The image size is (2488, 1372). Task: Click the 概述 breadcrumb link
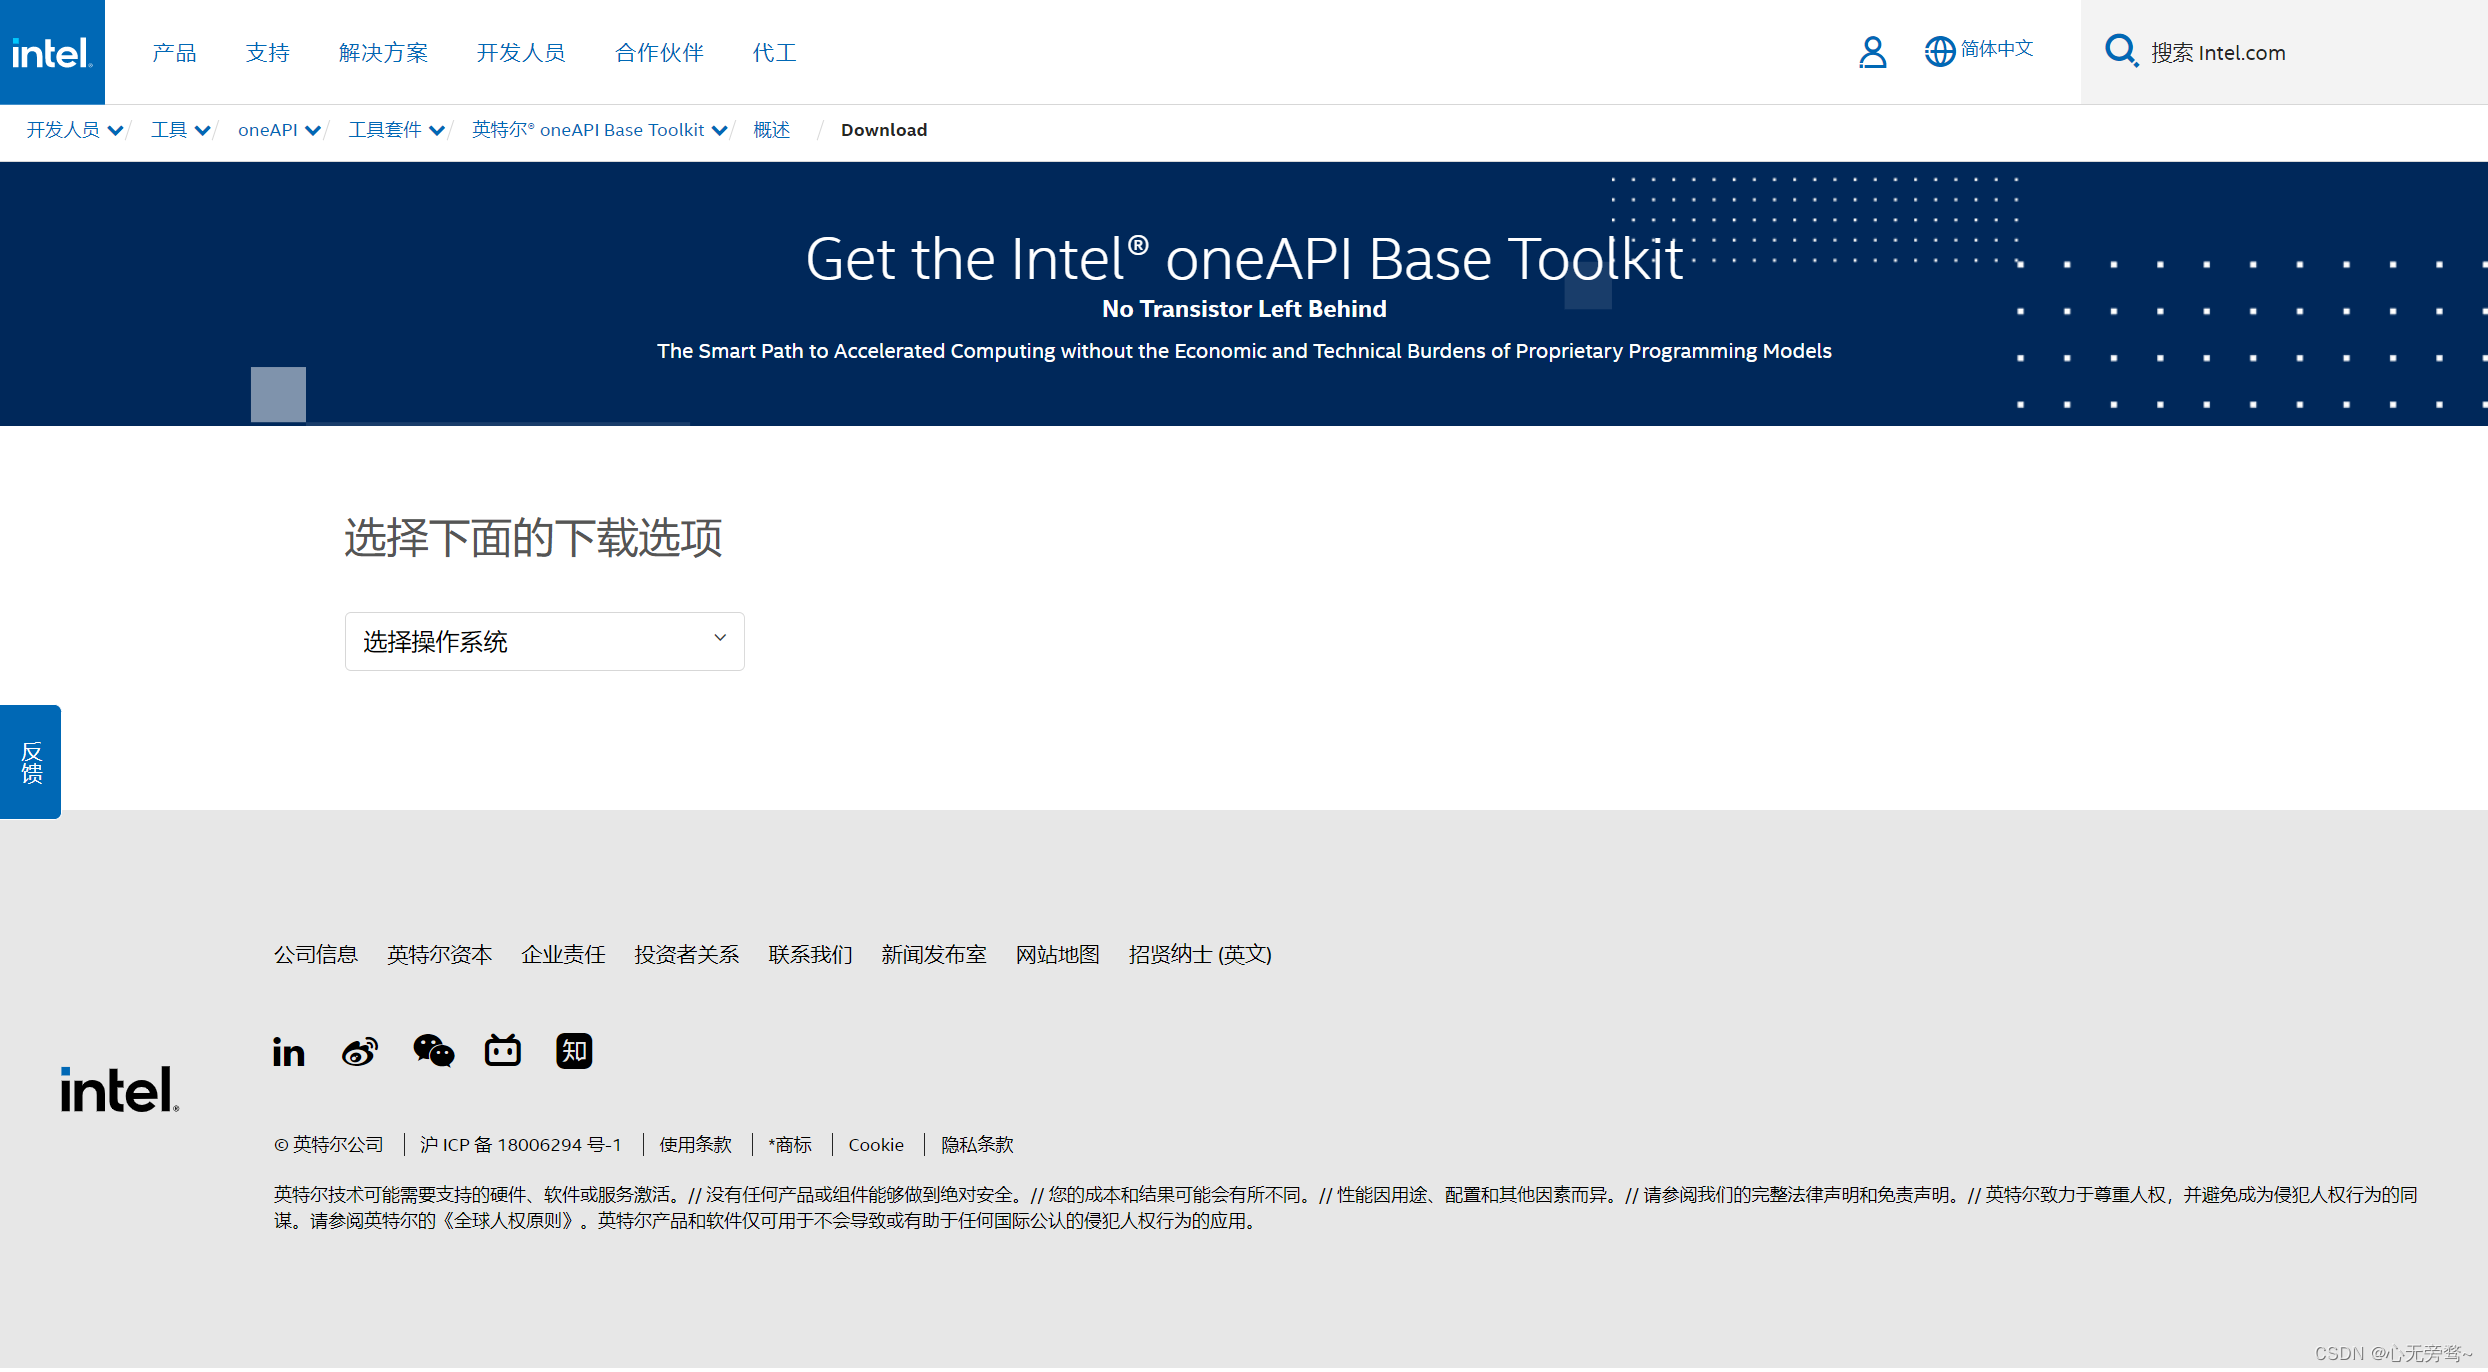[771, 130]
